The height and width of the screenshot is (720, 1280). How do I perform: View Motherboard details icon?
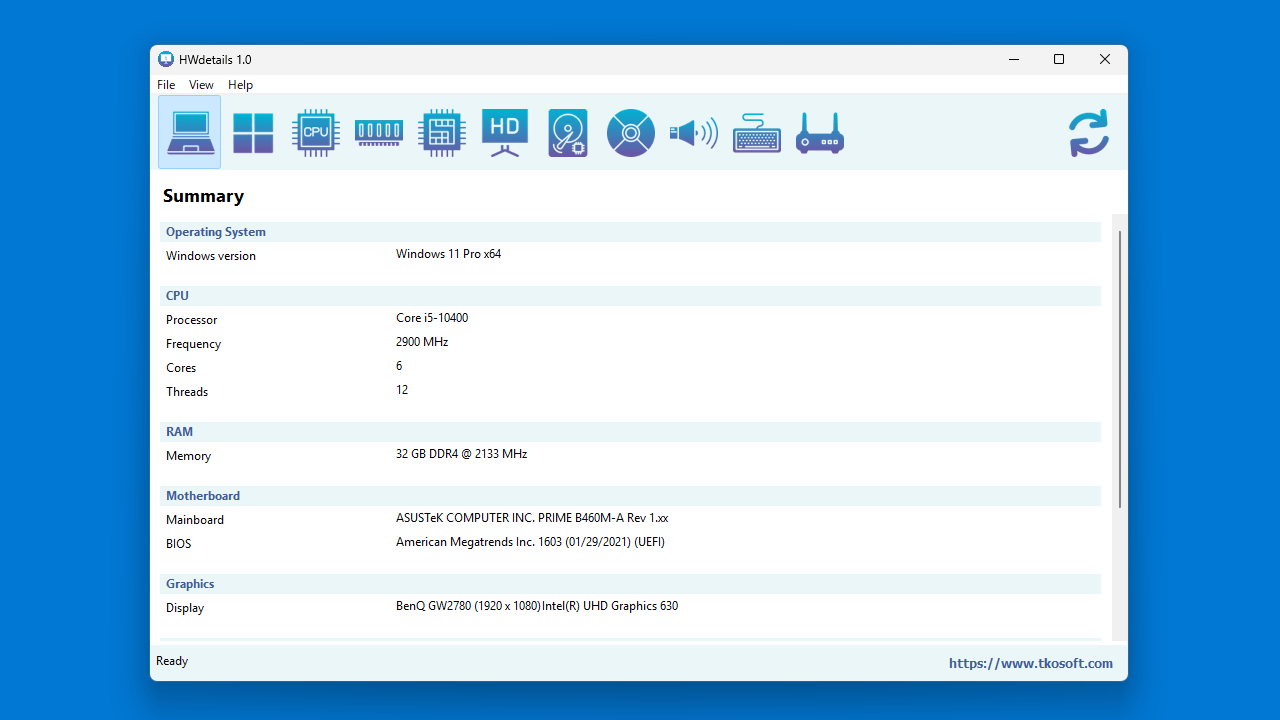(x=442, y=132)
